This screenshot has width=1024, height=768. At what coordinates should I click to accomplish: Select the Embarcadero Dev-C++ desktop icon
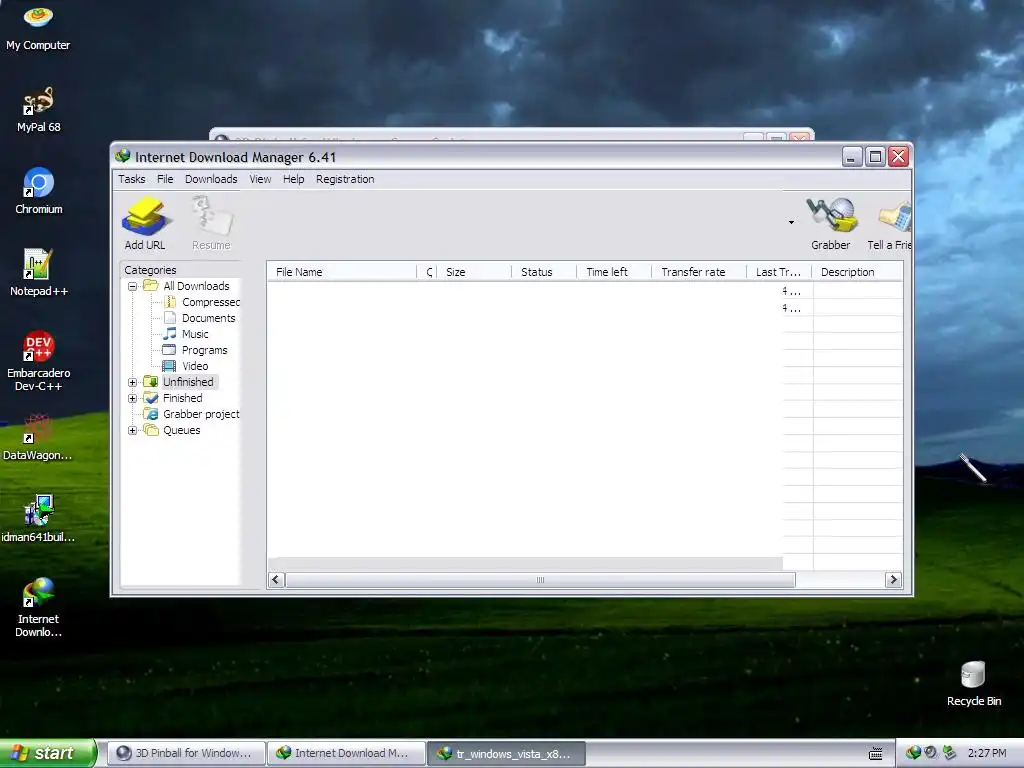coord(39,361)
